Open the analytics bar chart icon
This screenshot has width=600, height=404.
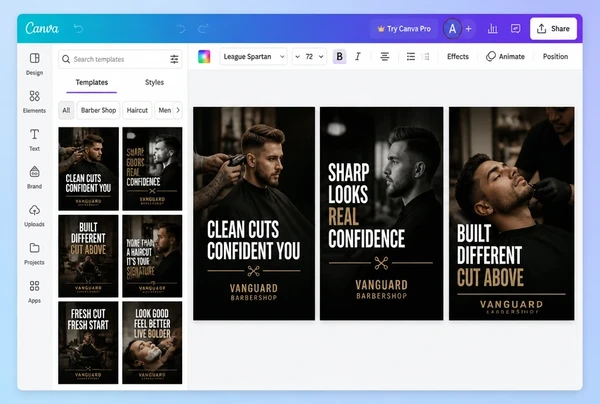tap(492, 29)
